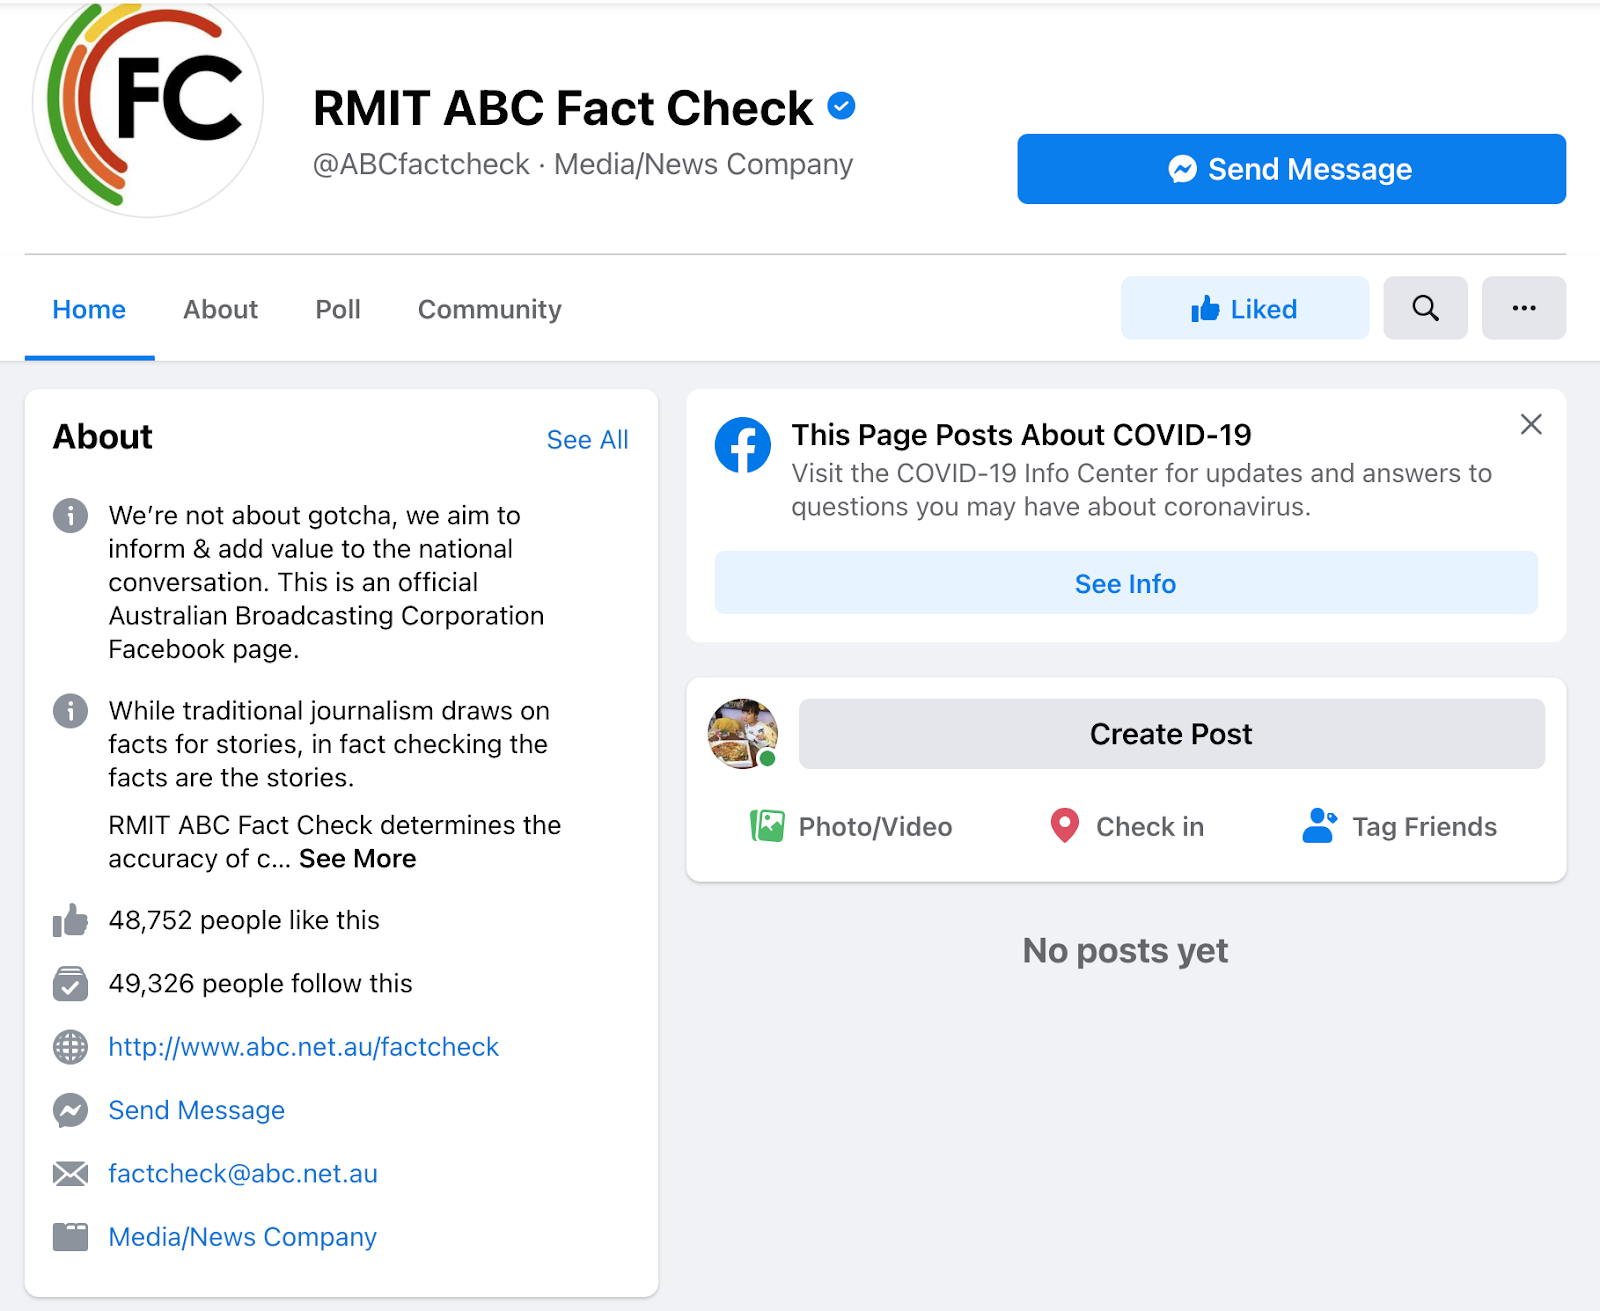Open the Poll tab
Image resolution: width=1600 pixels, height=1311 pixels.
[x=338, y=309]
